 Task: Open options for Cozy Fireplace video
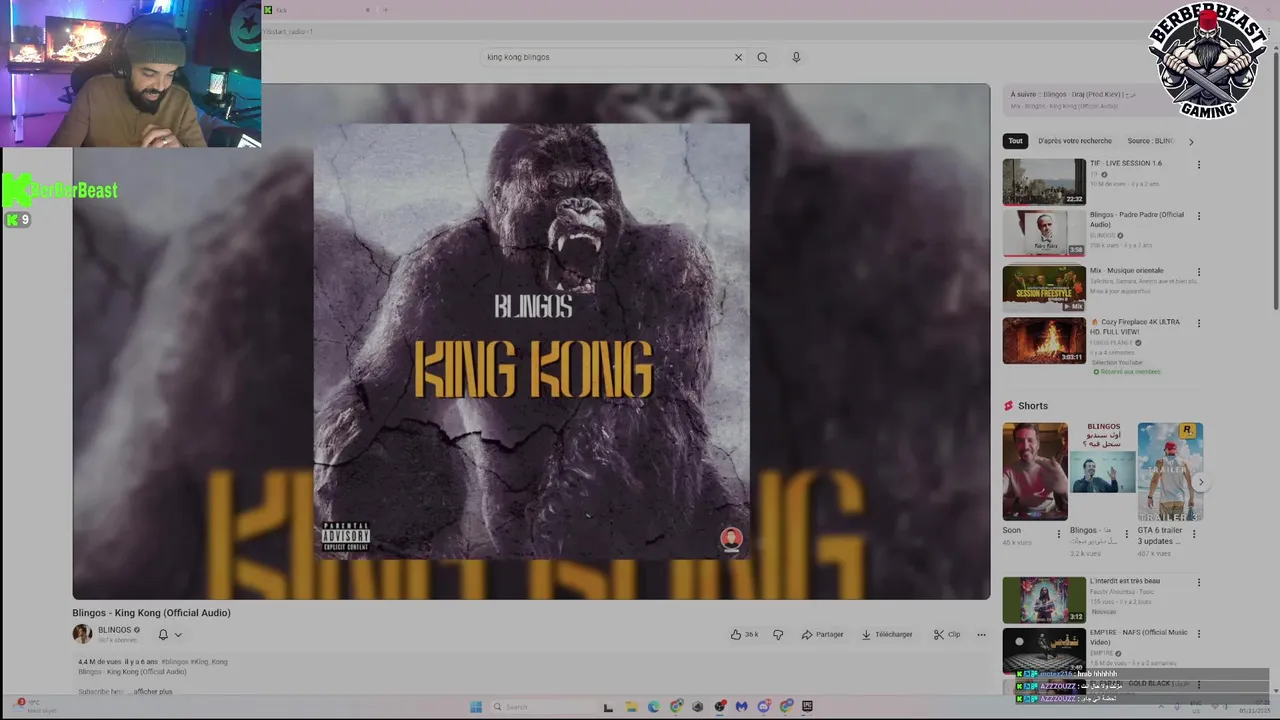[1198, 323]
